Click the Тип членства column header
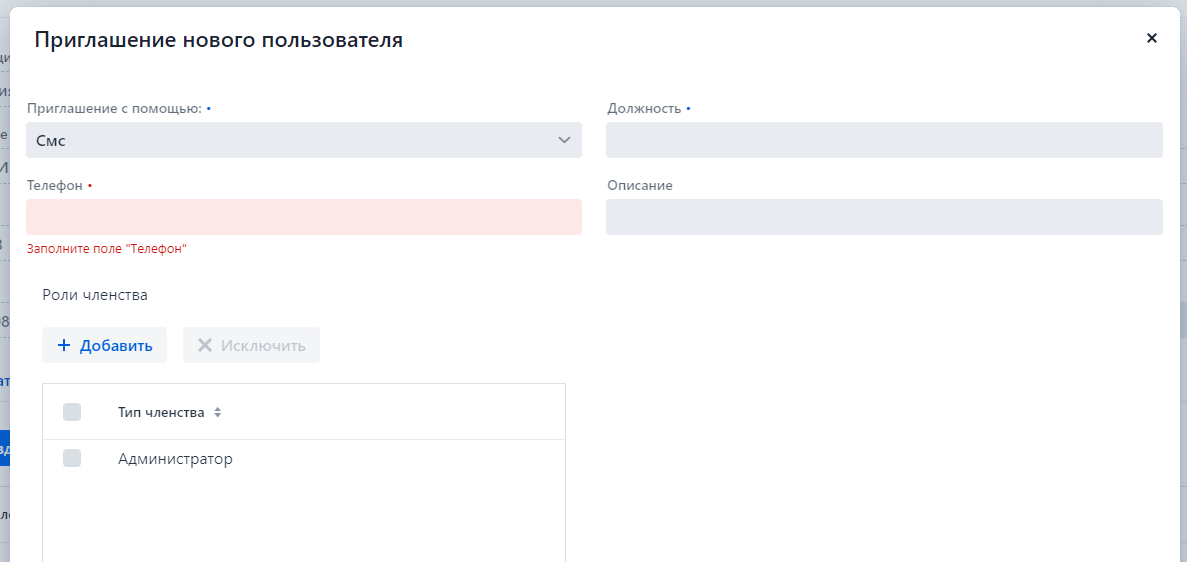1187x562 pixels. coord(161,413)
